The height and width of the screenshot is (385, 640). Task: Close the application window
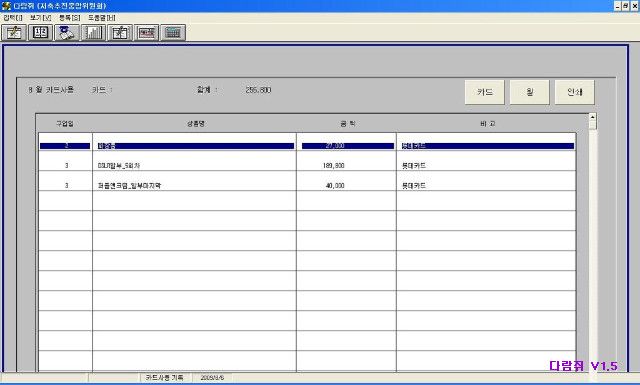[x=635, y=6]
